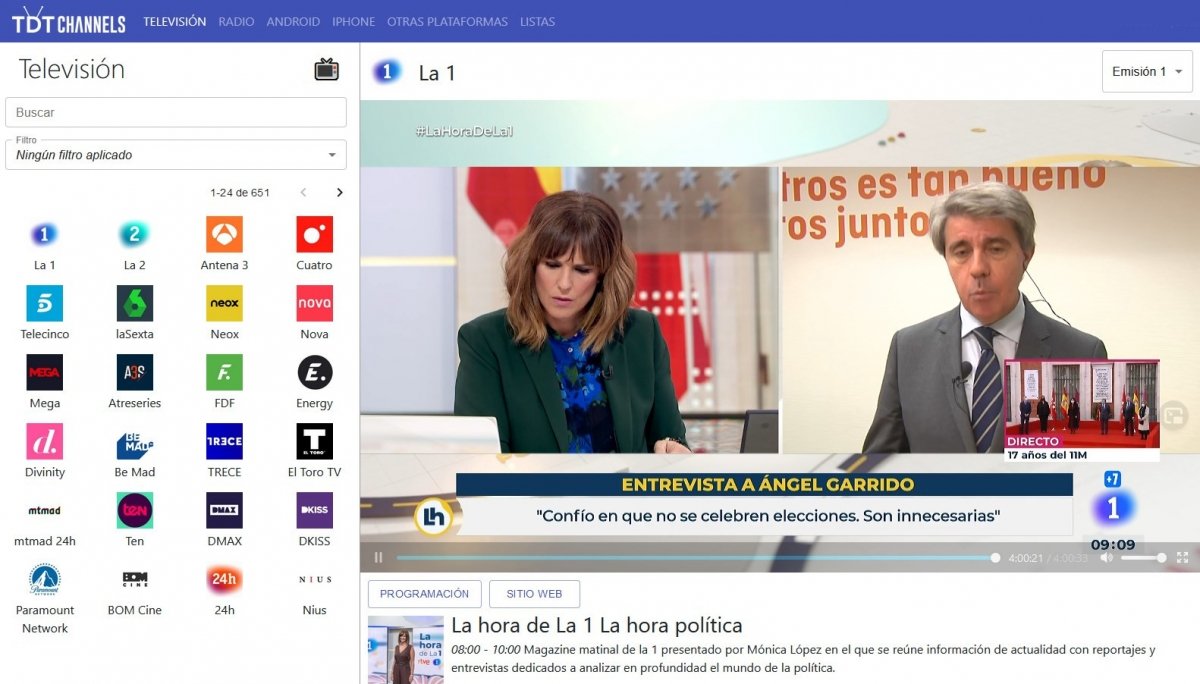Click the '1-24 de 651' pagination text
The width and height of the screenshot is (1200, 684).
pos(240,193)
